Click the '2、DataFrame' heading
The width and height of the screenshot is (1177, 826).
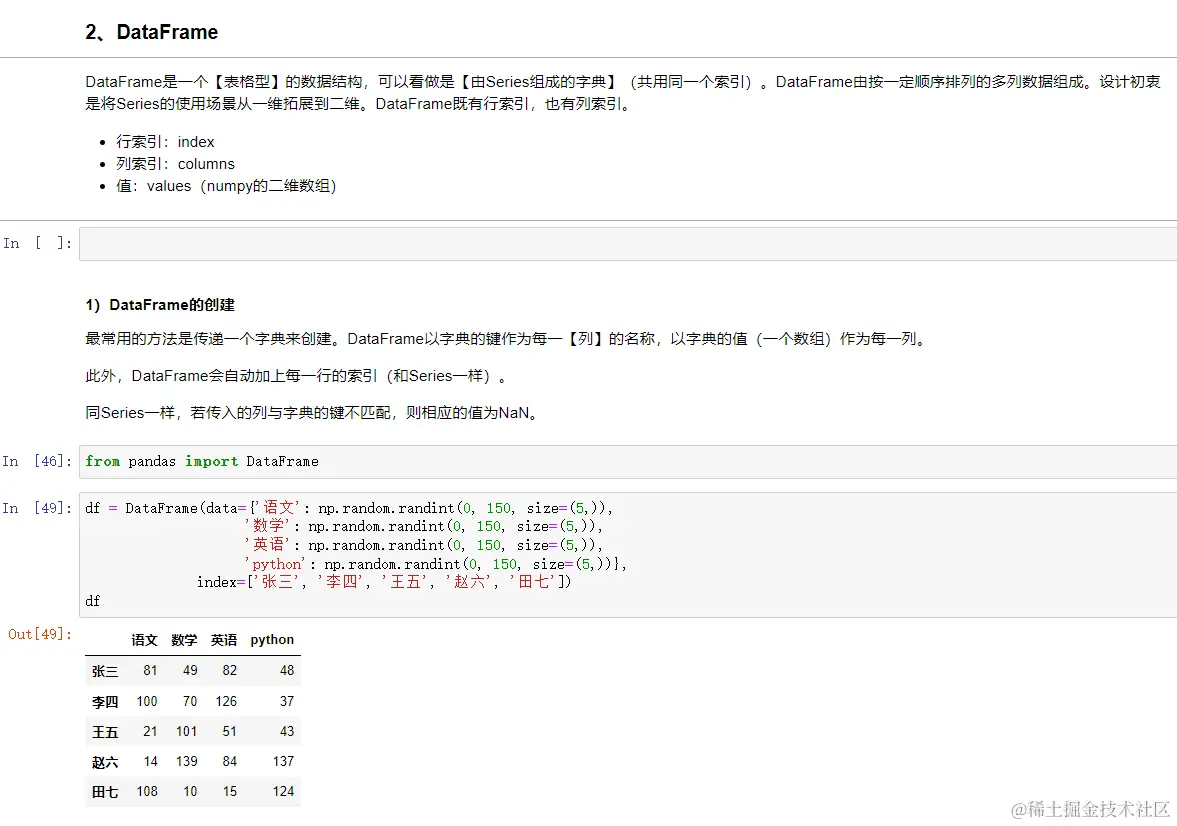(x=152, y=32)
